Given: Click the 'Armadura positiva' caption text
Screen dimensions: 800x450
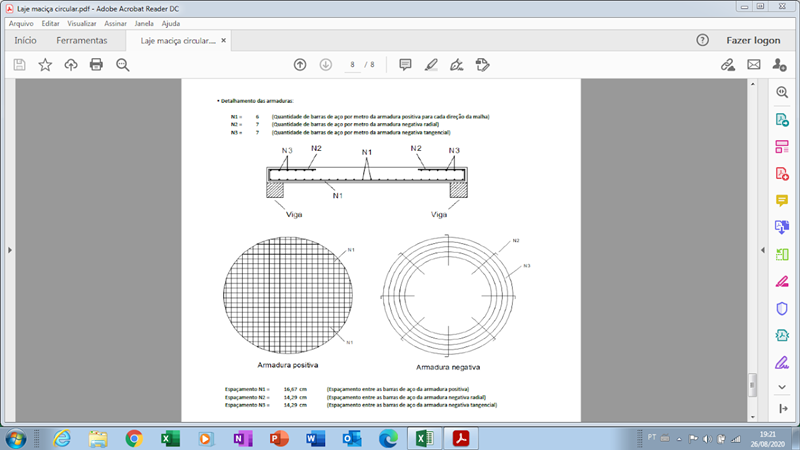Looking at the screenshot, I should click(x=288, y=365).
